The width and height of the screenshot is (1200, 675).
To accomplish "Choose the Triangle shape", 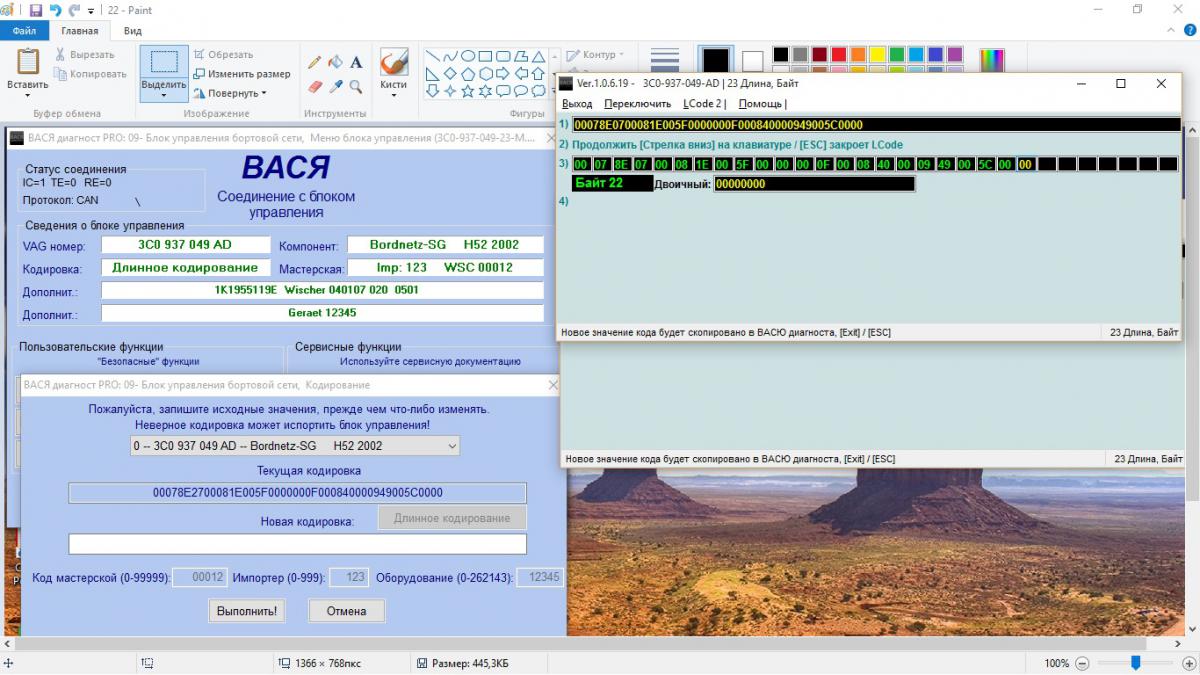I will [x=539, y=56].
